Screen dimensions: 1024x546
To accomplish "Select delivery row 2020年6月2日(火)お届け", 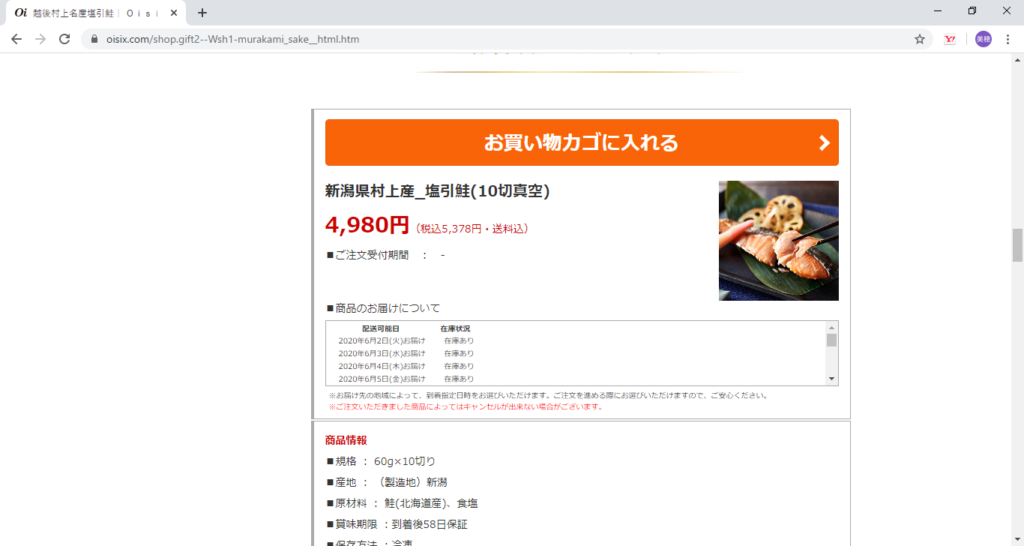I will (x=406, y=341).
